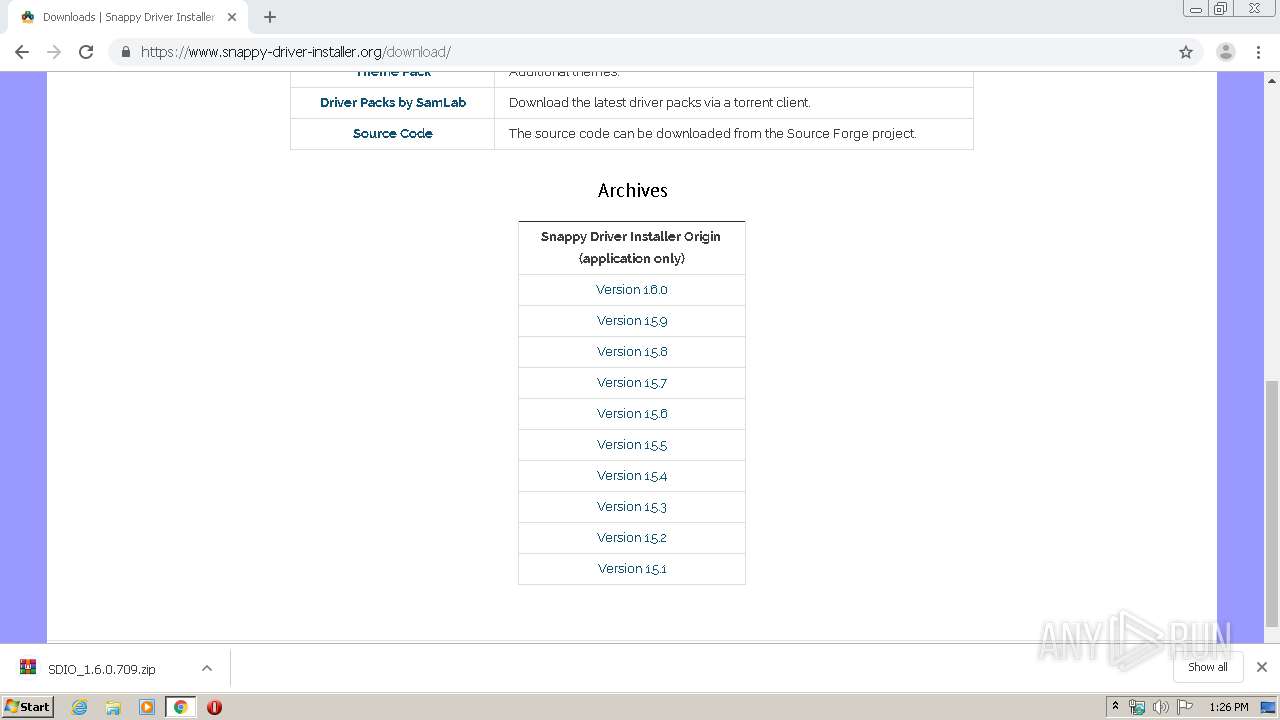Expand options for SDIO_1.6.0.709.zip download

tap(207, 668)
